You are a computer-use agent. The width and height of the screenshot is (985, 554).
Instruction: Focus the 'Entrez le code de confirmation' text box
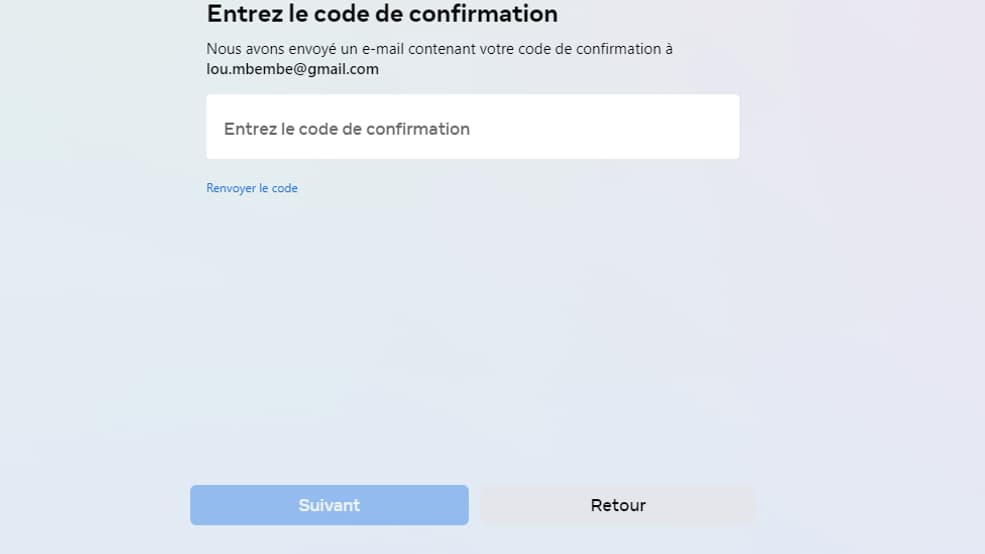[x=472, y=127]
